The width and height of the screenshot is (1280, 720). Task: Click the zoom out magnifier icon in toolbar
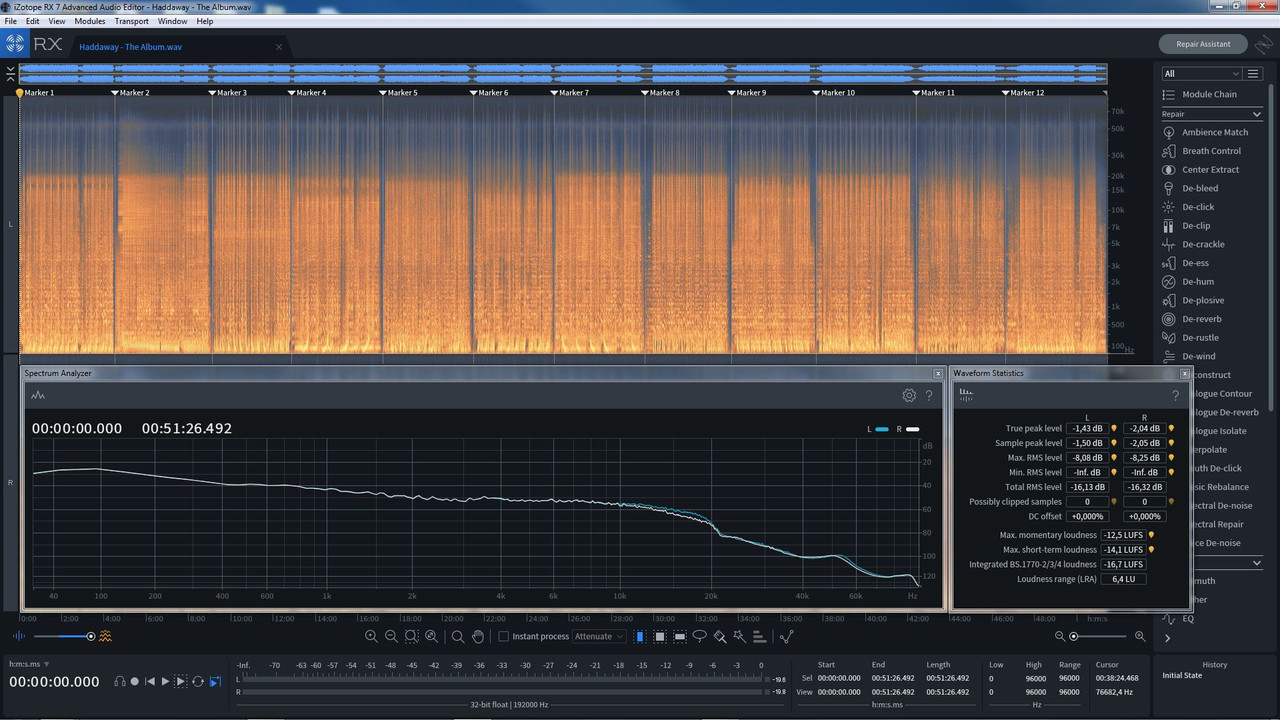pyautogui.click(x=391, y=636)
